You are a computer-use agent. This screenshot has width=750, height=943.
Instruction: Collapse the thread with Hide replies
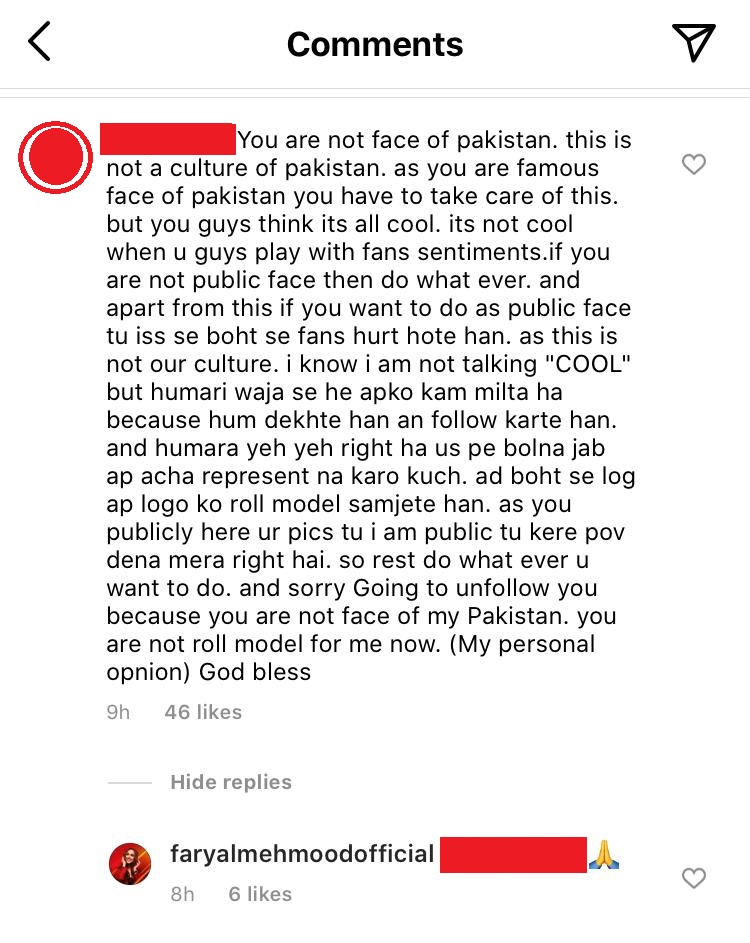pyautogui.click(x=231, y=782)
